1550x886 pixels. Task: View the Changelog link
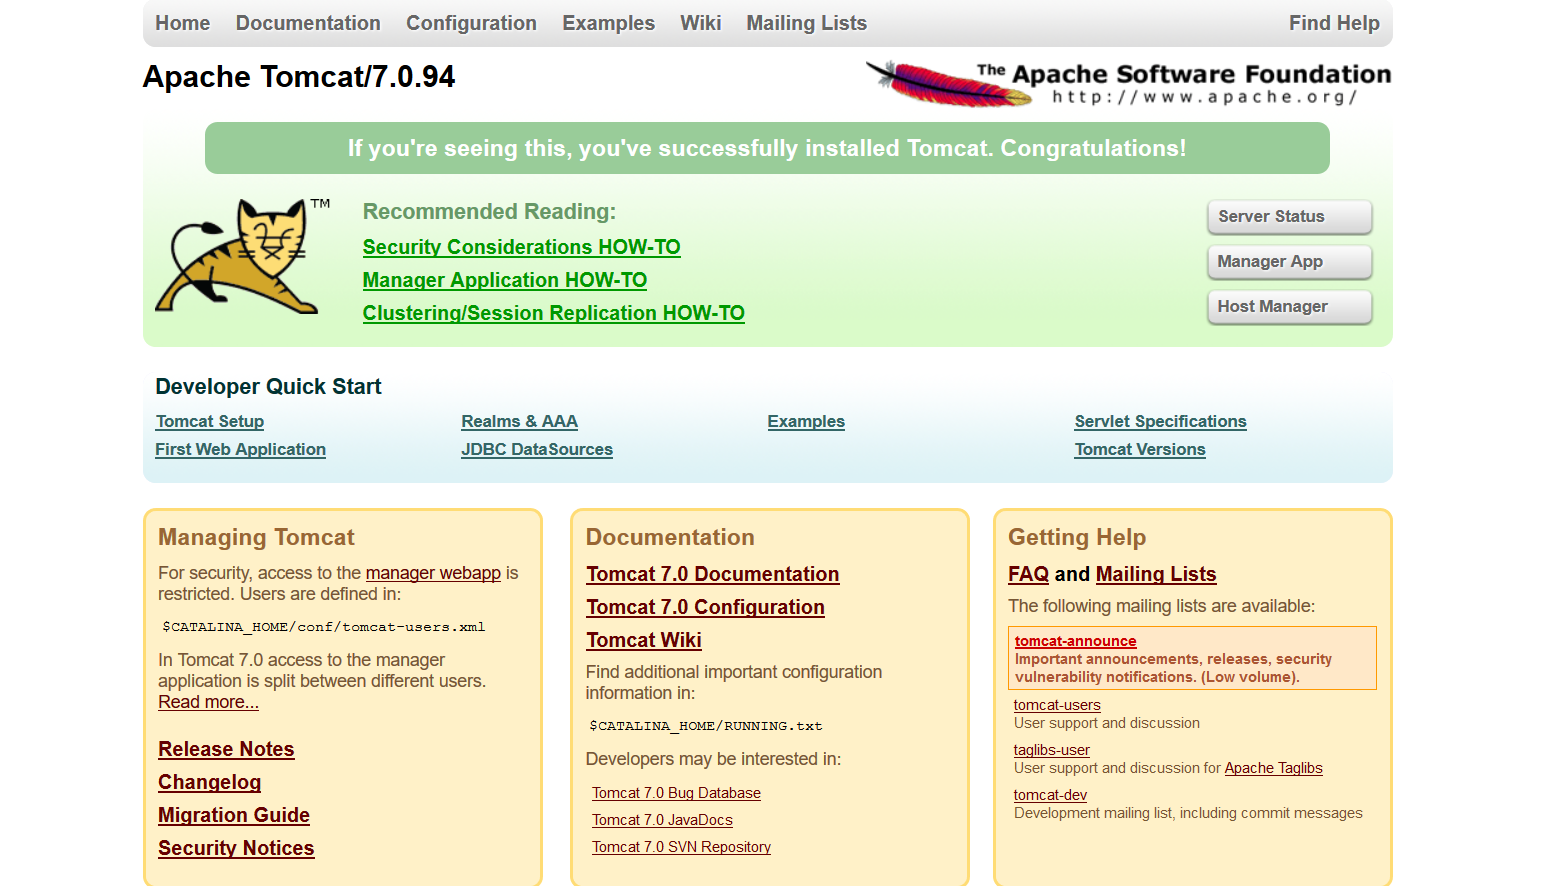point(209,782)
